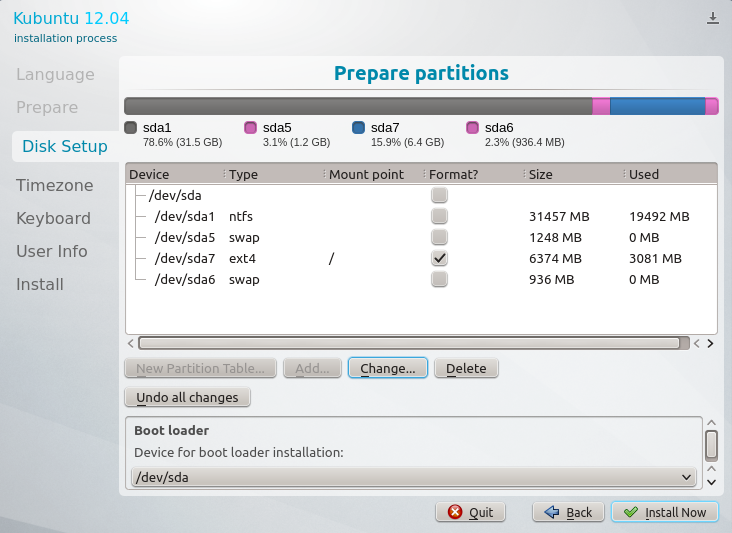Select the Disk Setup step
Viewport: 732px width, 533px height.
pos(65,146)
